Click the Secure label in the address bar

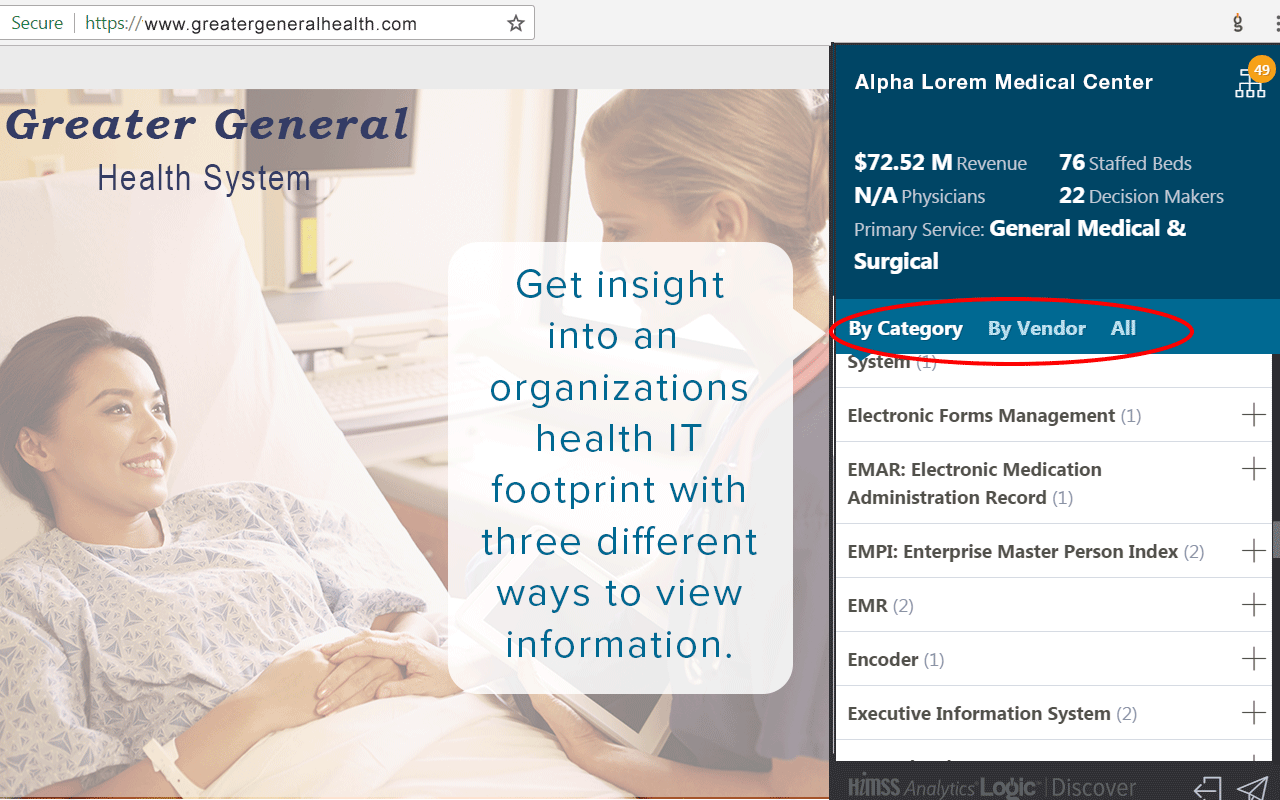coord(36,22)
